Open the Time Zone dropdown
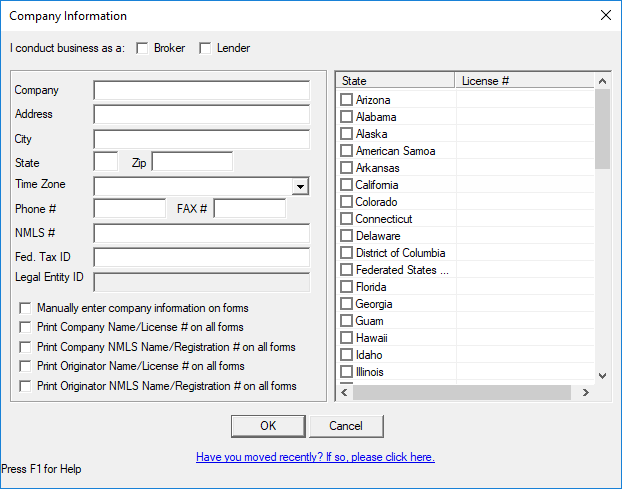 pyautogui.click(x=300, y=186)
